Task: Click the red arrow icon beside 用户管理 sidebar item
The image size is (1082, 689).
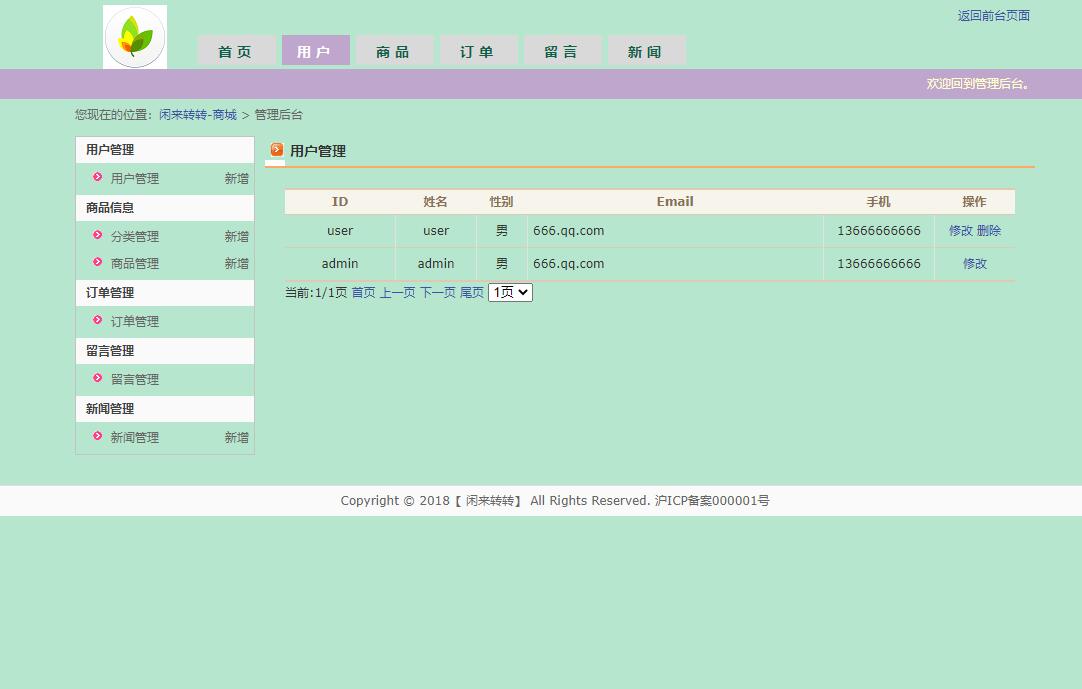Action: pos(97,178)
